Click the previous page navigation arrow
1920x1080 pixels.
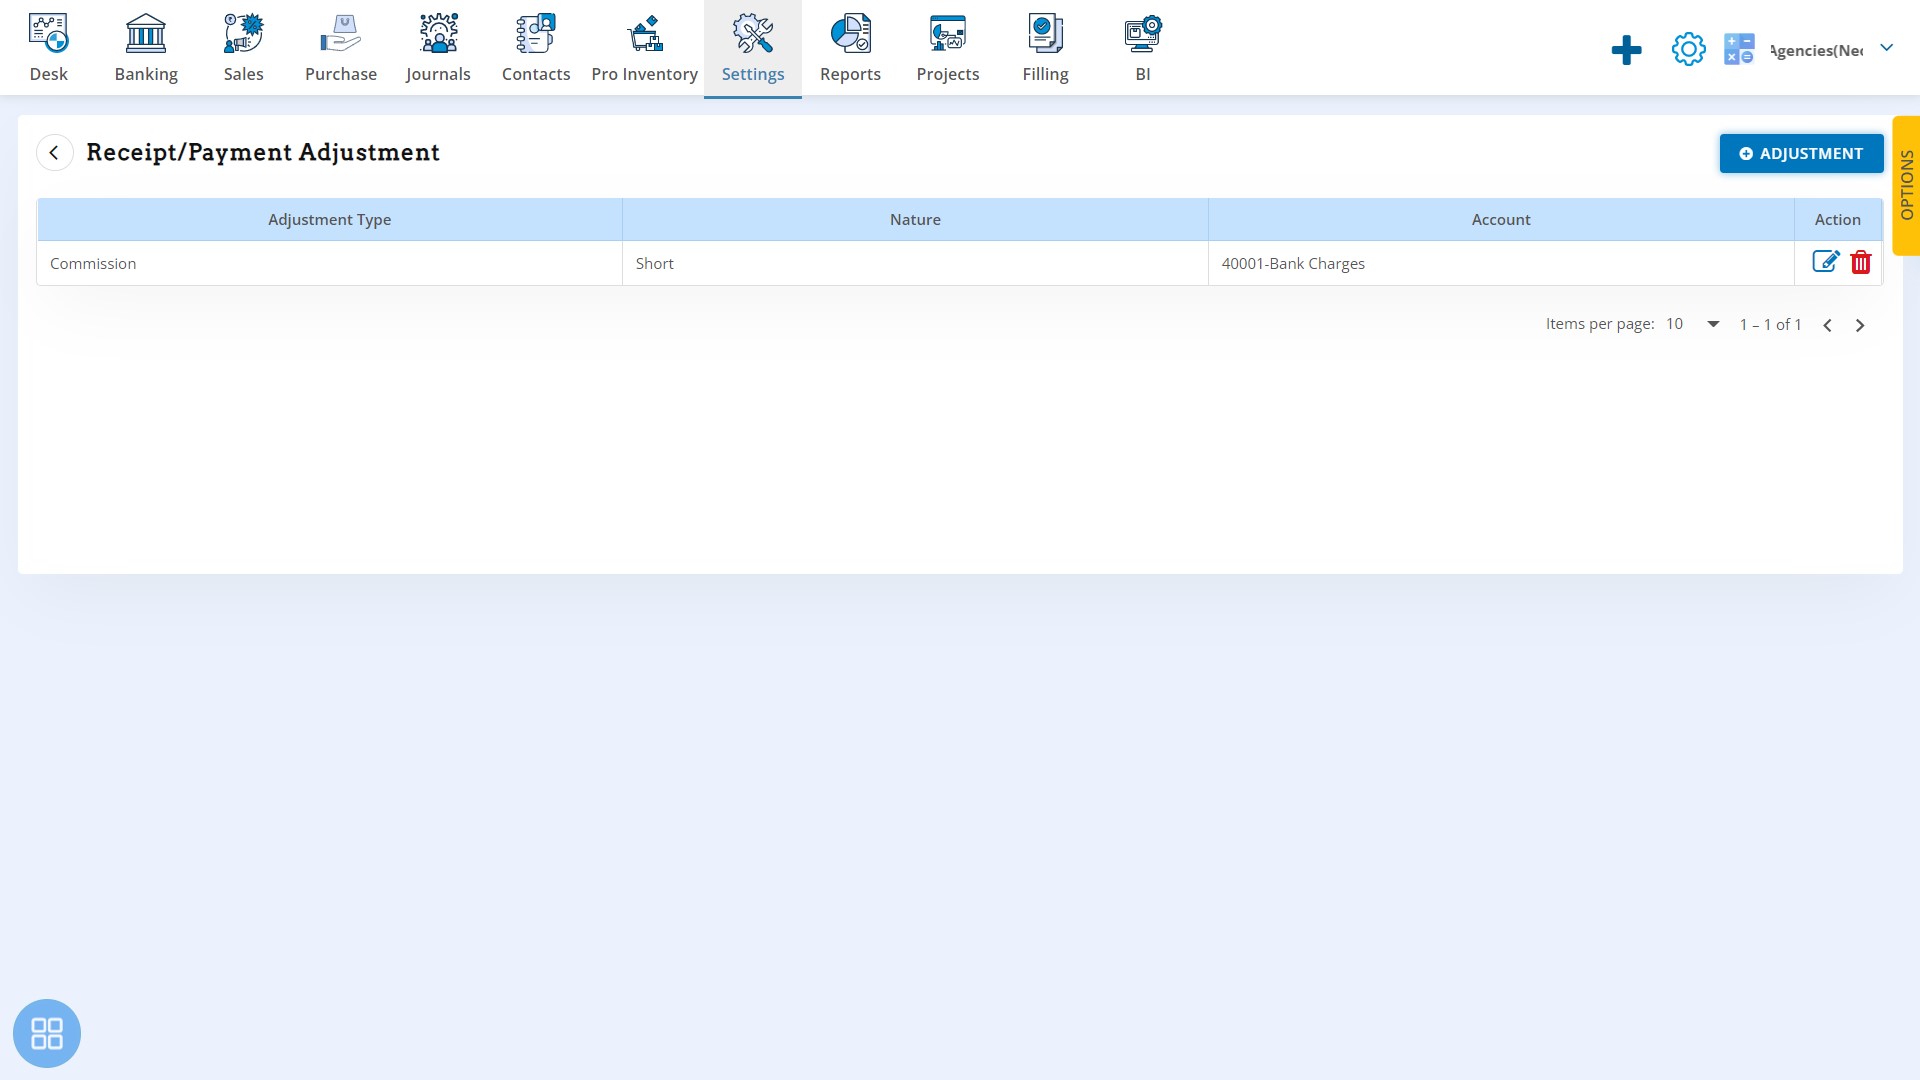[x=1828, y=324]
